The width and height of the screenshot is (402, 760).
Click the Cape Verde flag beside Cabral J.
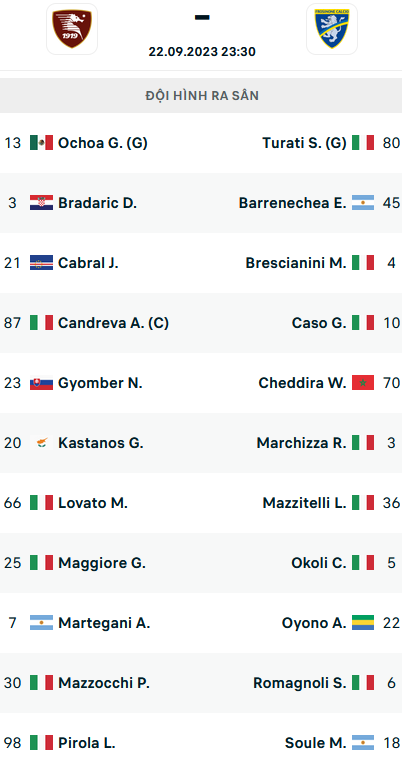click(41, 263)
